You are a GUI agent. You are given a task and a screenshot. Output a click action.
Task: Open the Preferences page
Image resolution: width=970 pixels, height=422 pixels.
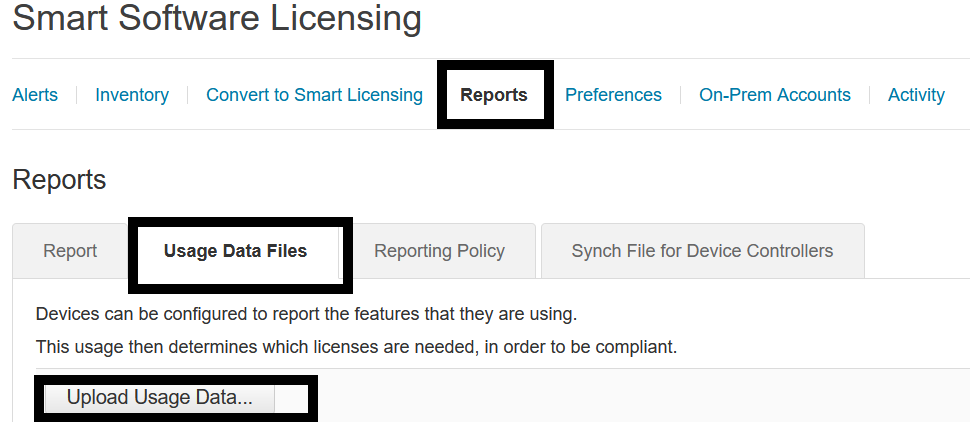[x=614, y=95]
